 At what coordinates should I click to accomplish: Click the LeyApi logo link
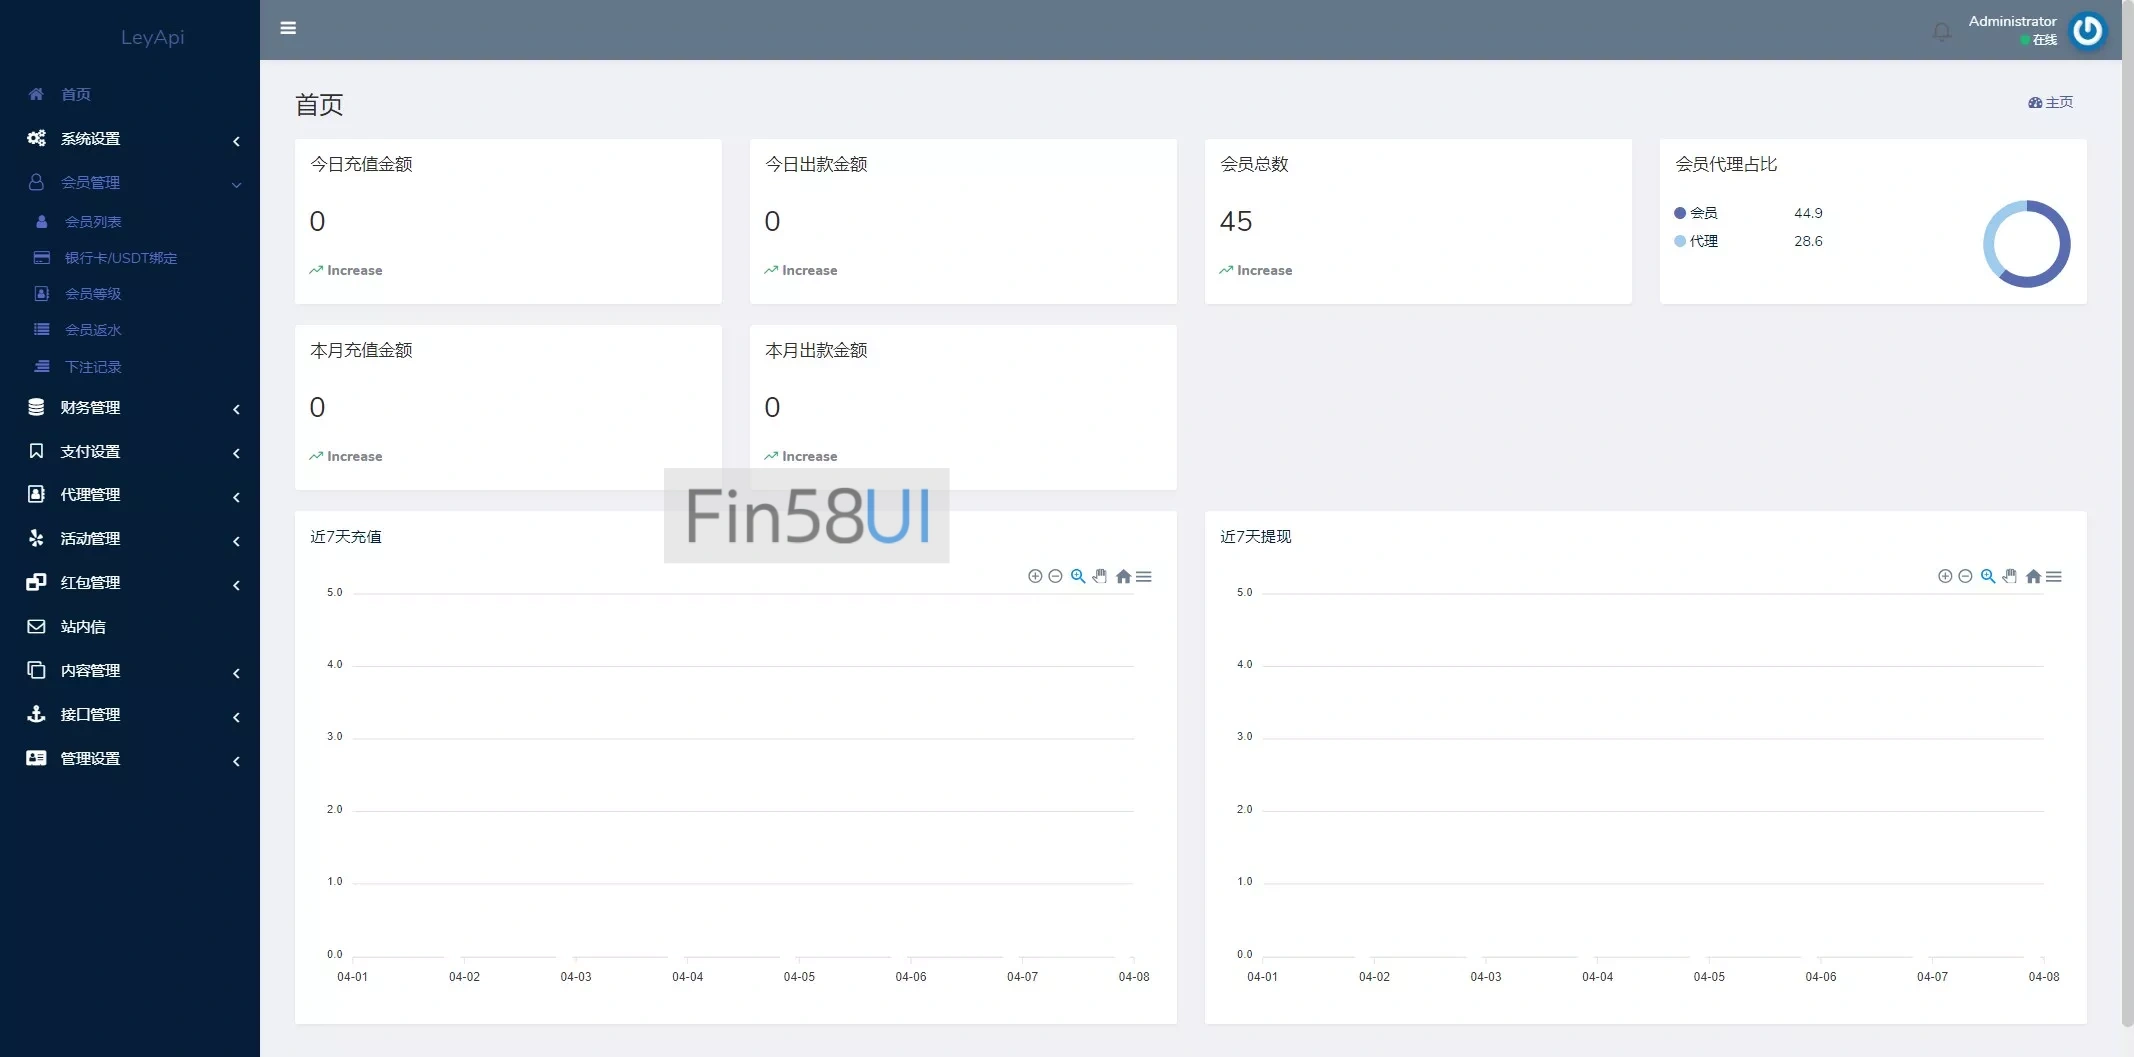[152, 37]
